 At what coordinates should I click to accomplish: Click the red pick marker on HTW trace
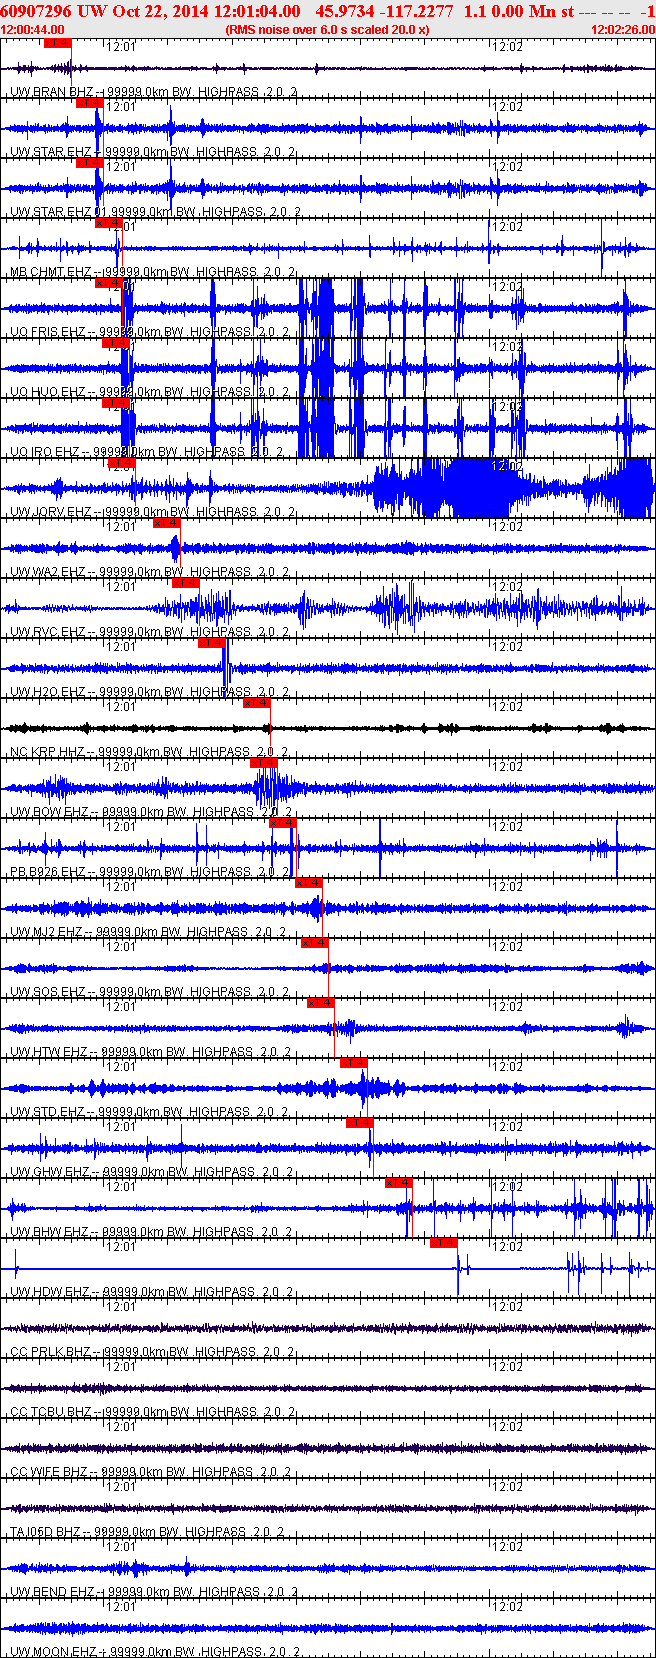(321, 1003)
